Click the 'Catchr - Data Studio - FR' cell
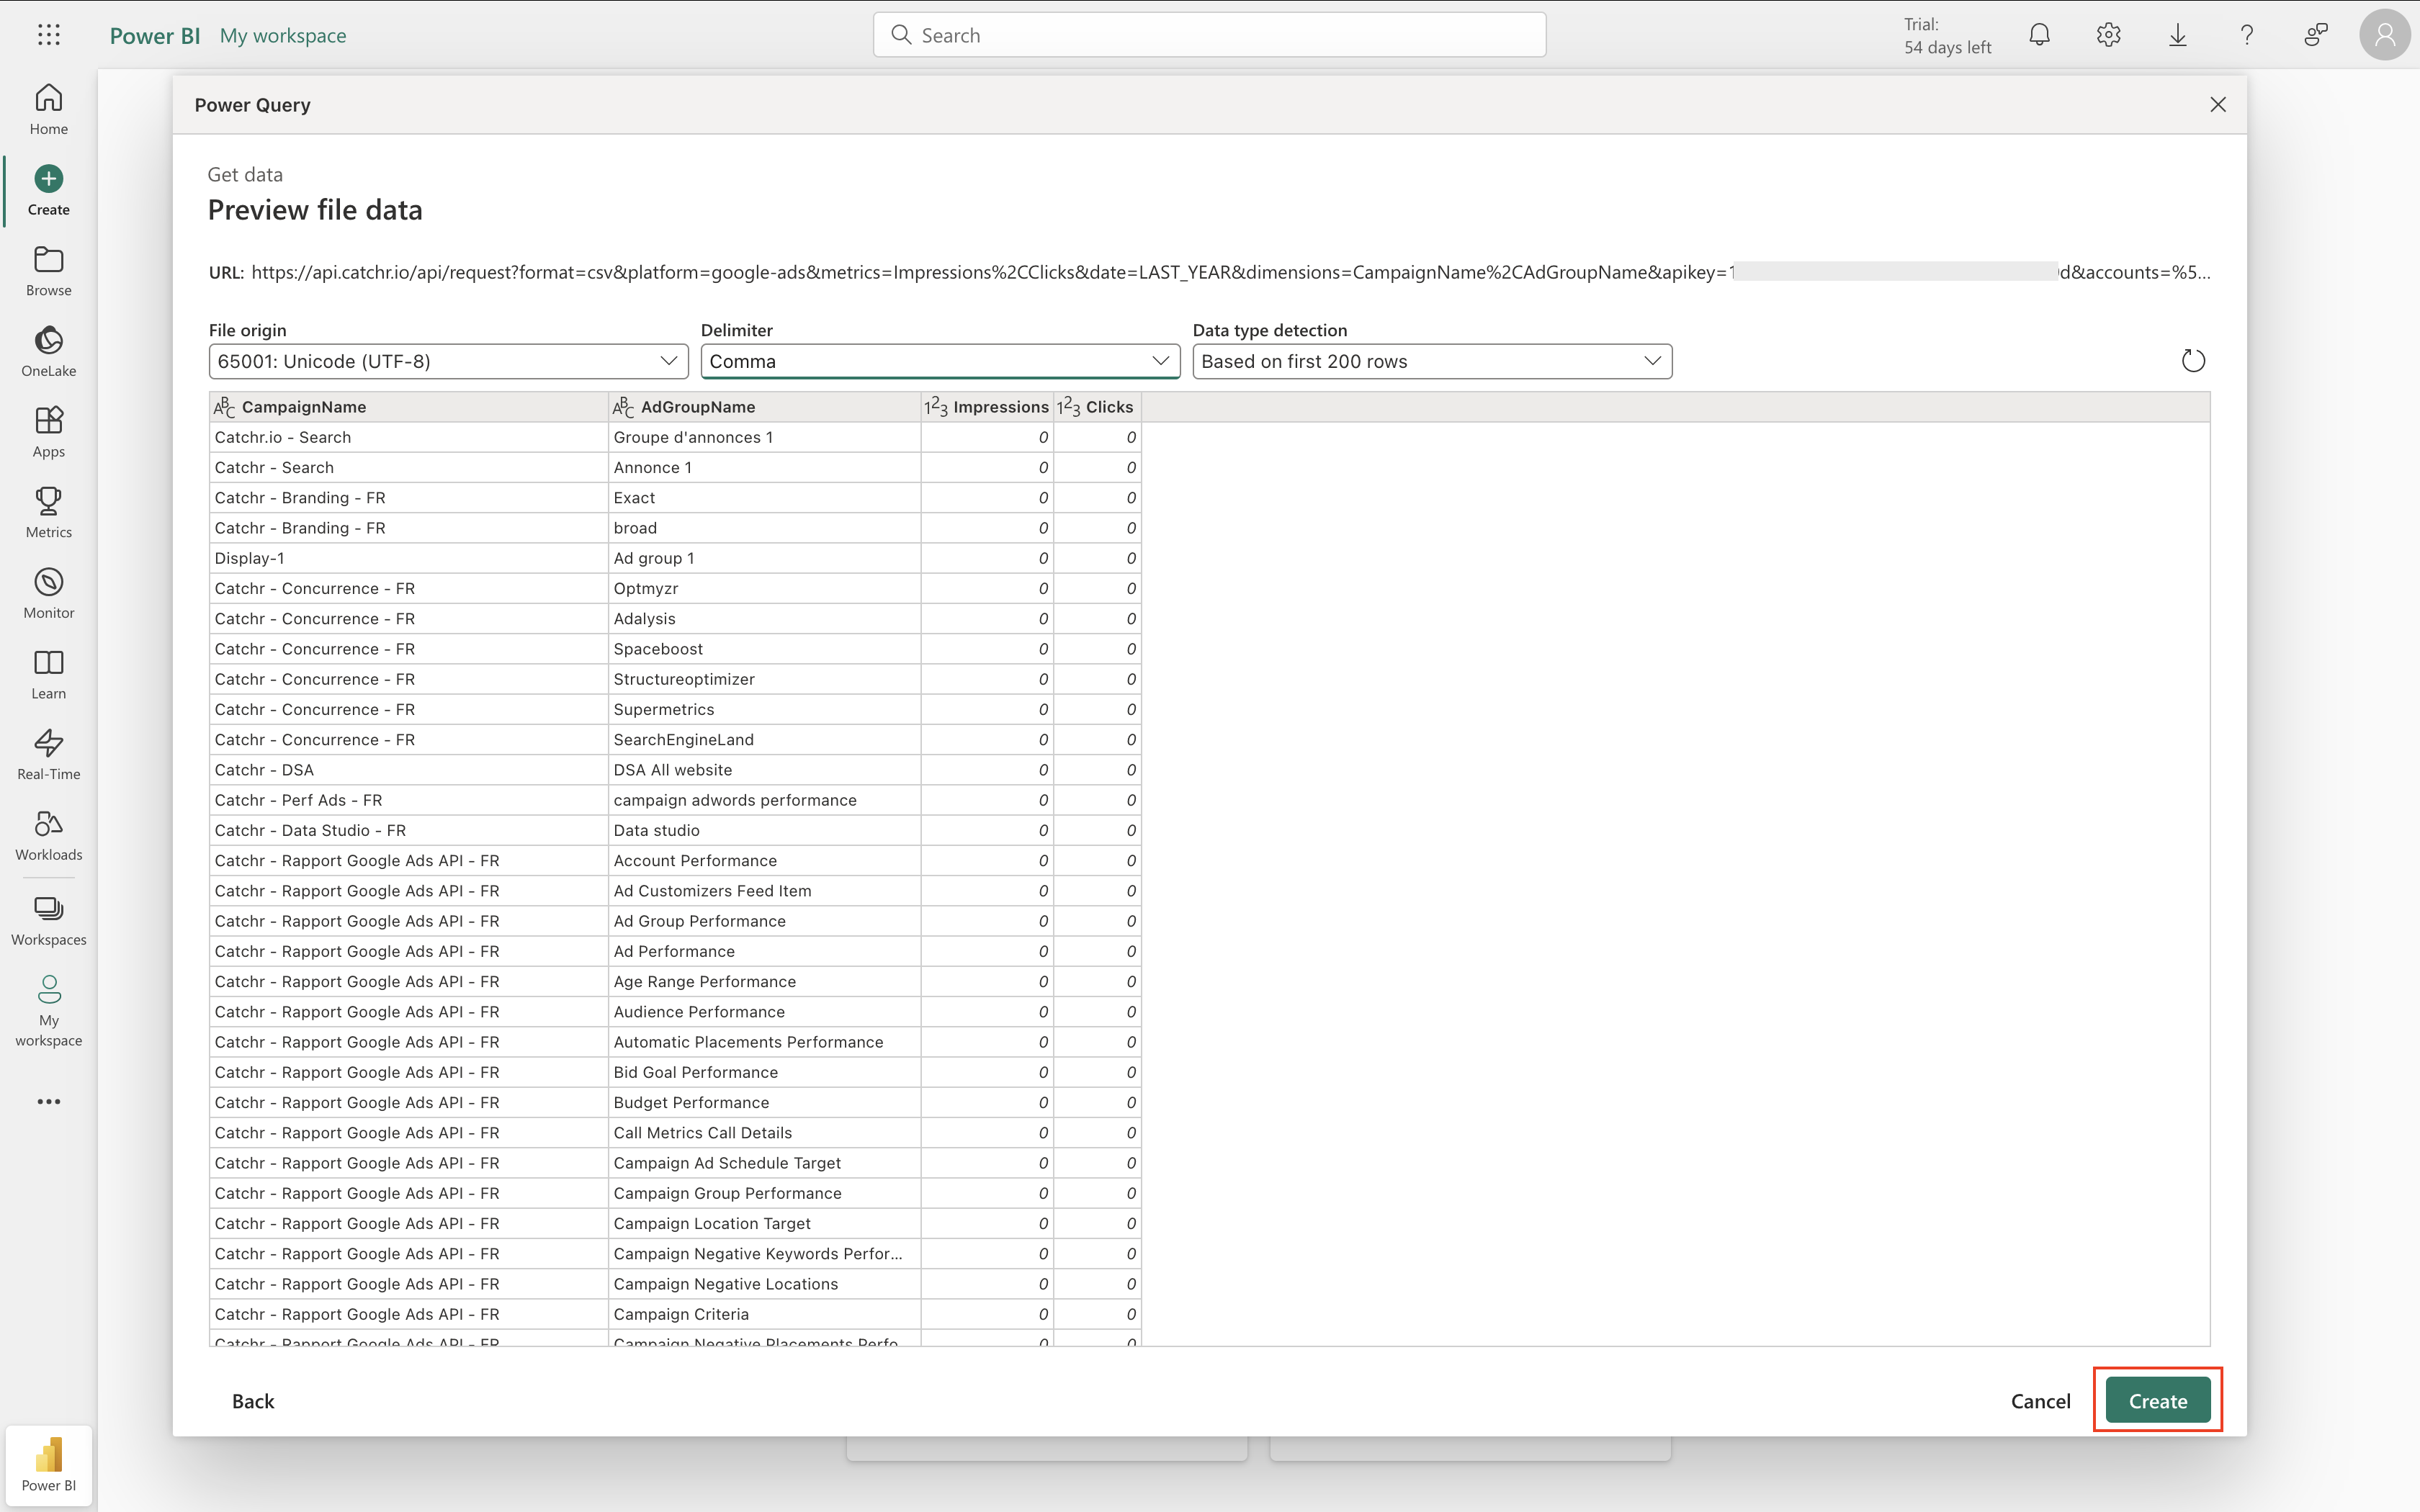2420x1512 pixels. pyautogui.click(x=408, y=830)
